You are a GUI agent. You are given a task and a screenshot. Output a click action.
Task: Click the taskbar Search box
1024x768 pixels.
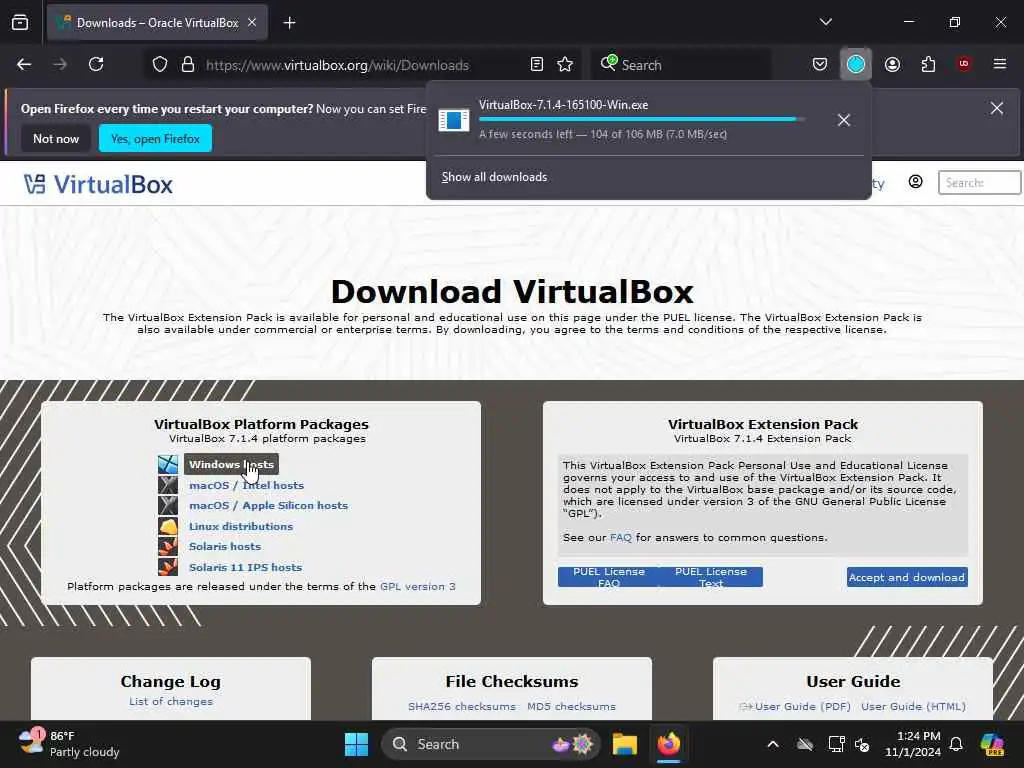[490, 744]
